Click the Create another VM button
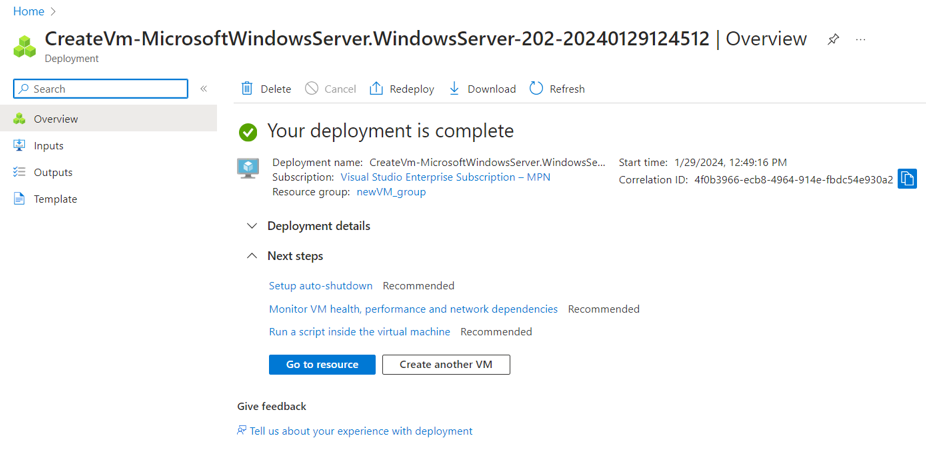 point(446,365)
